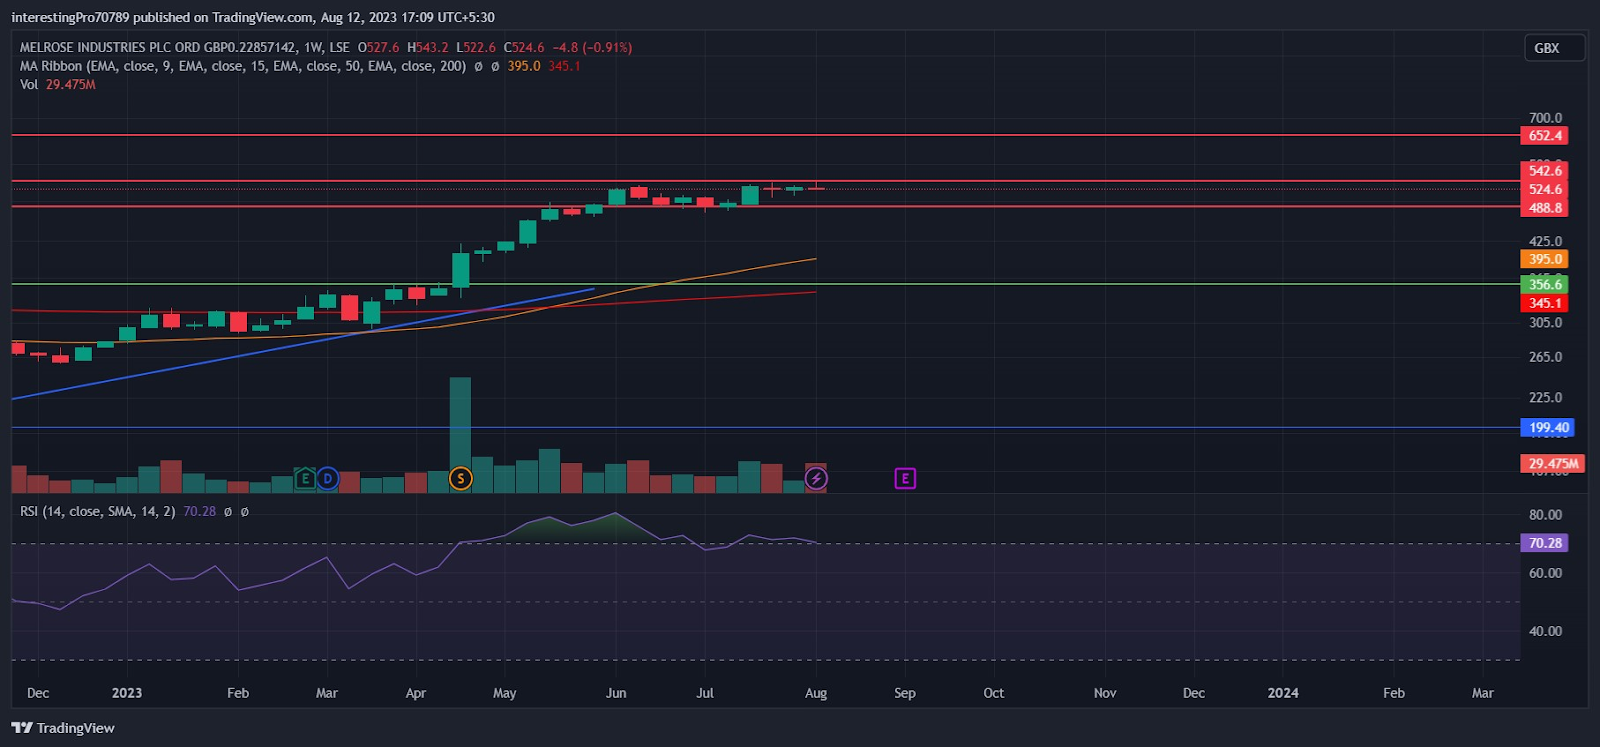The height and width of the screenshot is (747, 1600).
Task: Select the green 356.6 price label
Action: click(x=1545, y=285)
